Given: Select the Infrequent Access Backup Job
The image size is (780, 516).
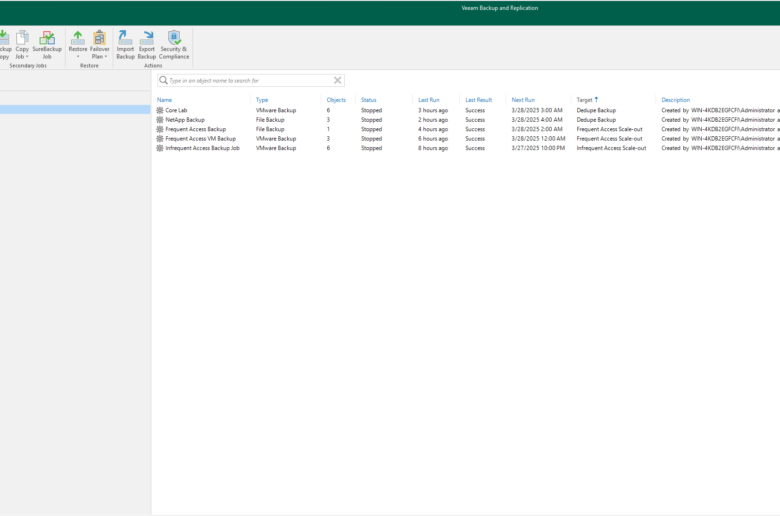Looking at the screenshot, I should click(x=468, y=148).
